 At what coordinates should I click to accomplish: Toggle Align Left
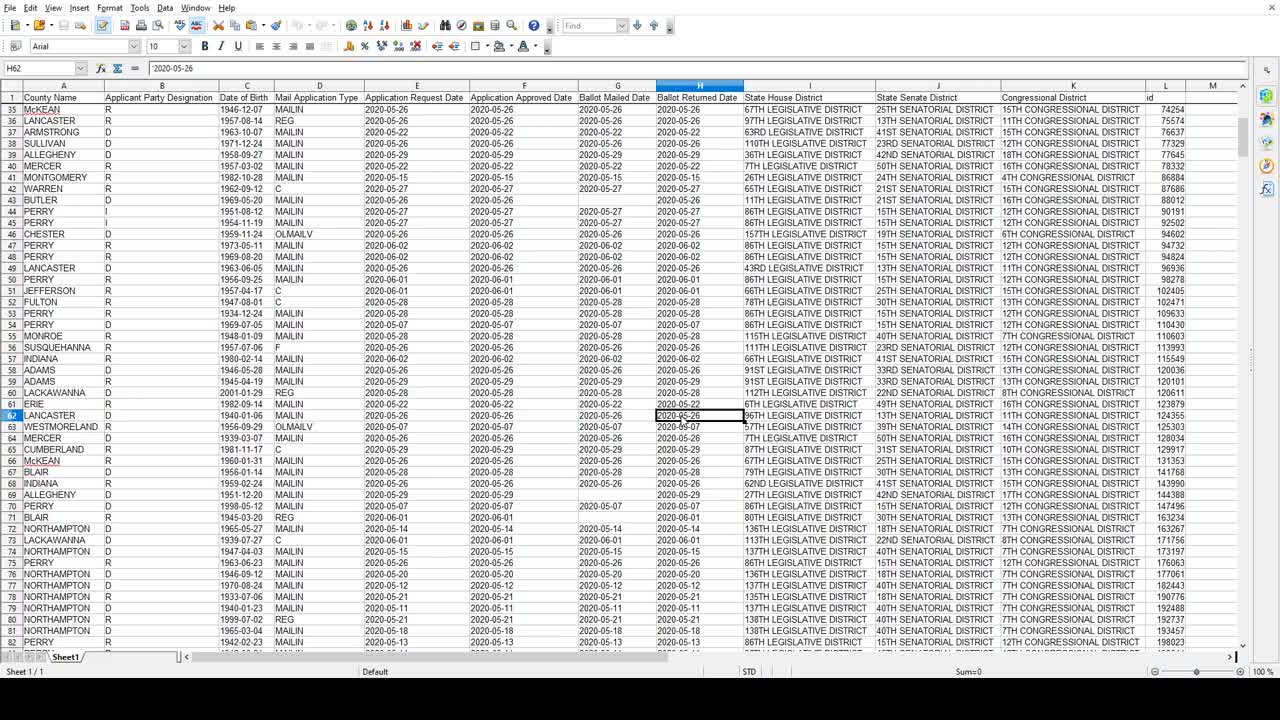260,46
